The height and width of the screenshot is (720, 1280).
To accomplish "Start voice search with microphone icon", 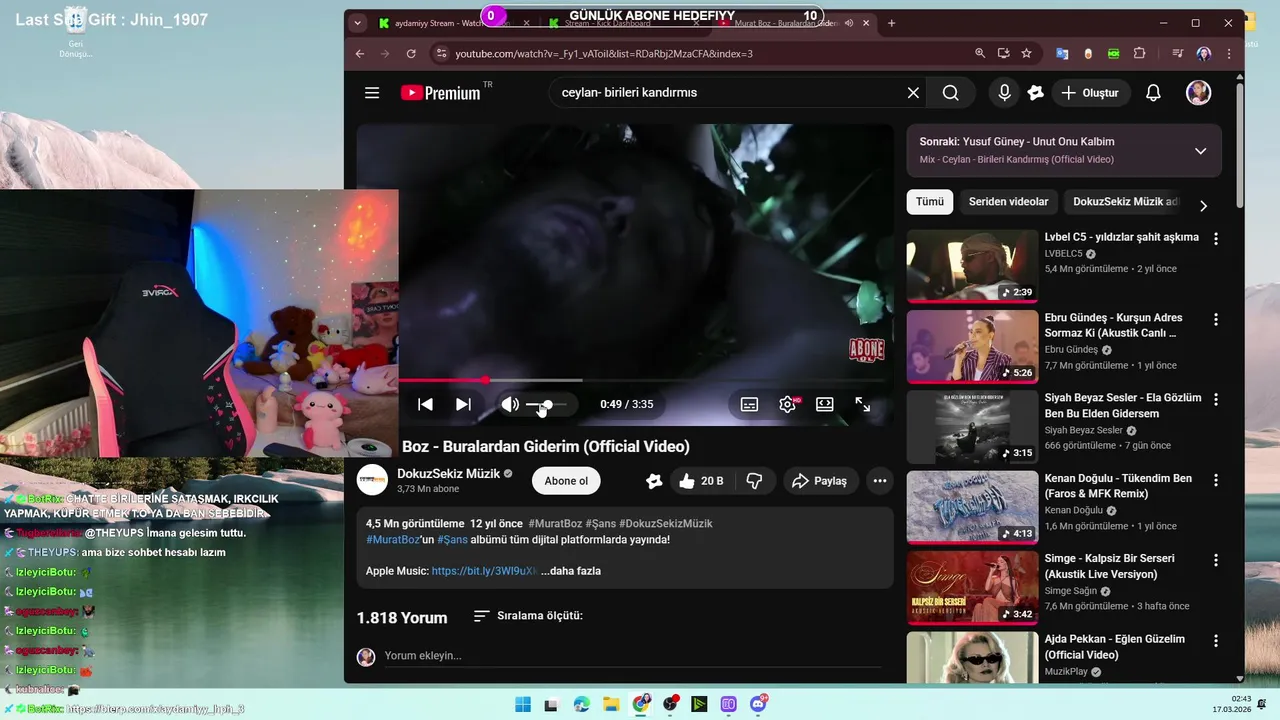I will (x=1004, y=93).
